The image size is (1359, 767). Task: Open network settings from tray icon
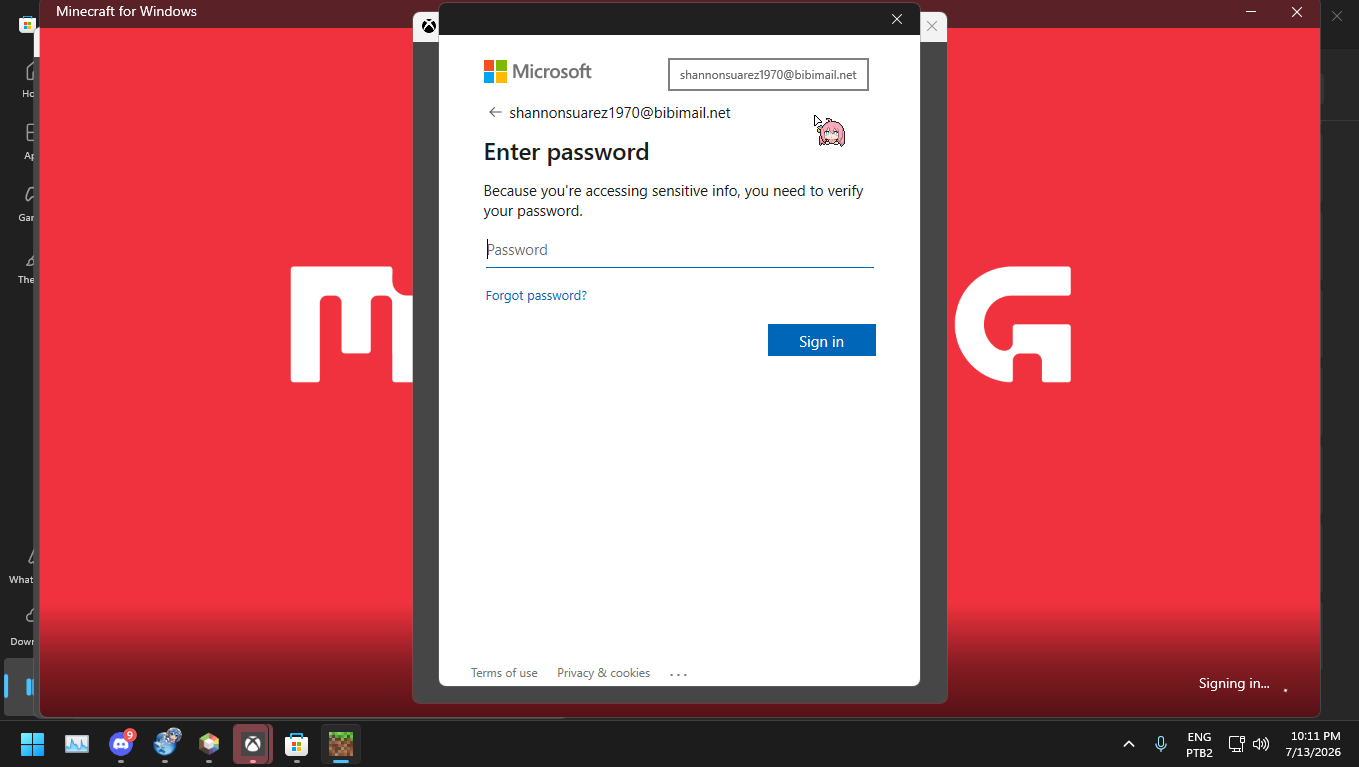coord(1236,744)
